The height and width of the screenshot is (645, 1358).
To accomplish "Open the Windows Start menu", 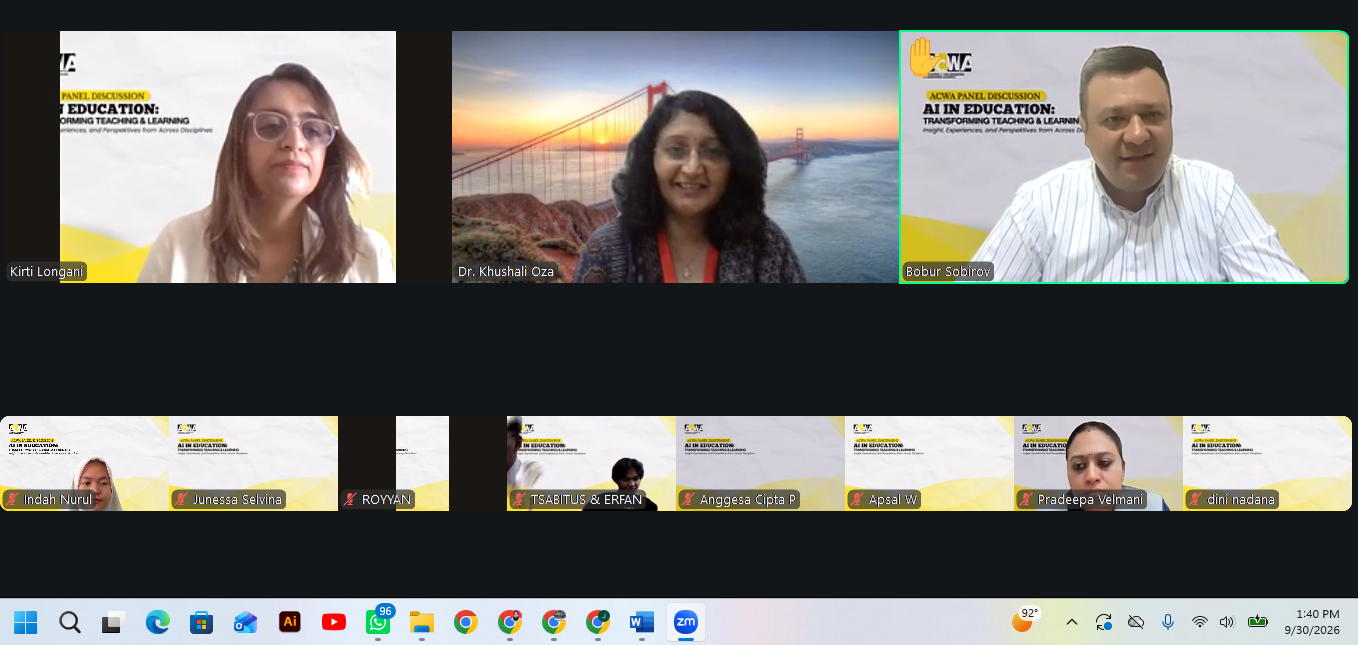I will (x=25, y=622).
